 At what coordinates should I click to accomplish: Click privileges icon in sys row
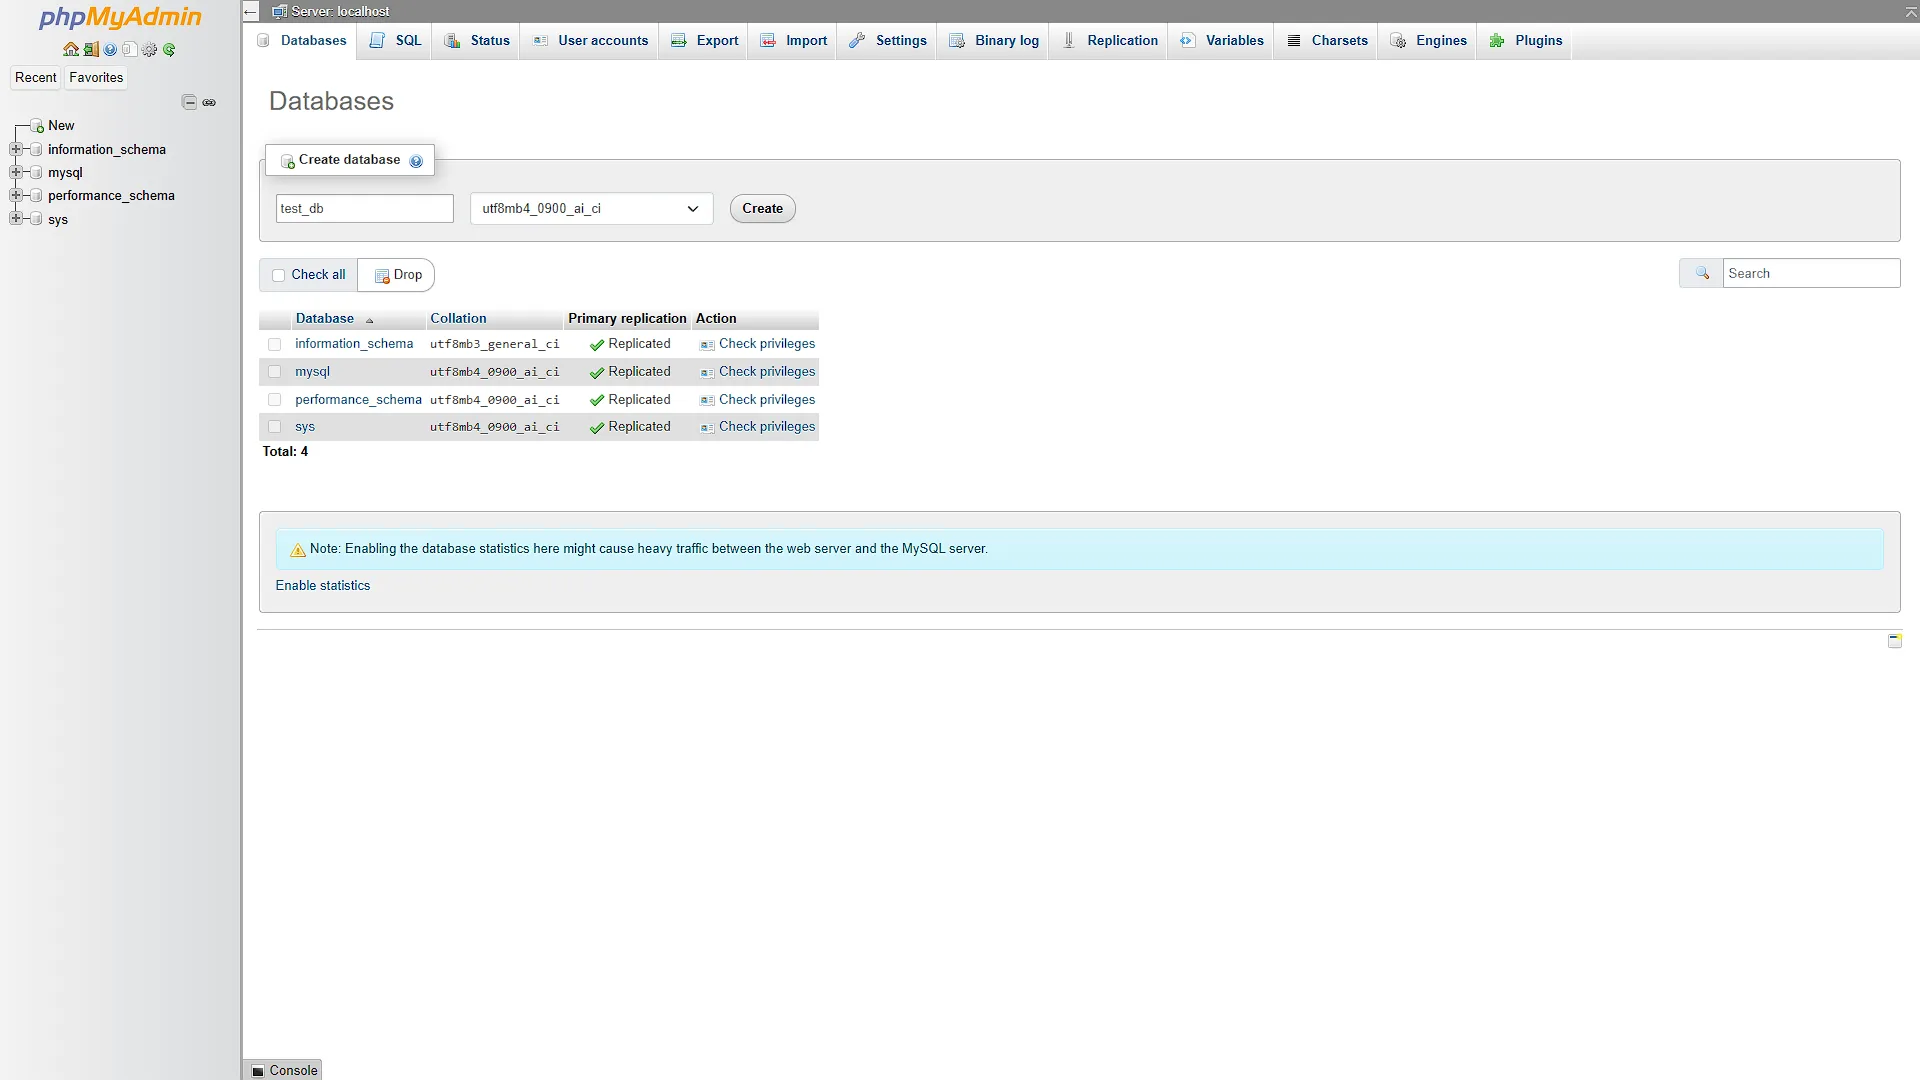707,428
